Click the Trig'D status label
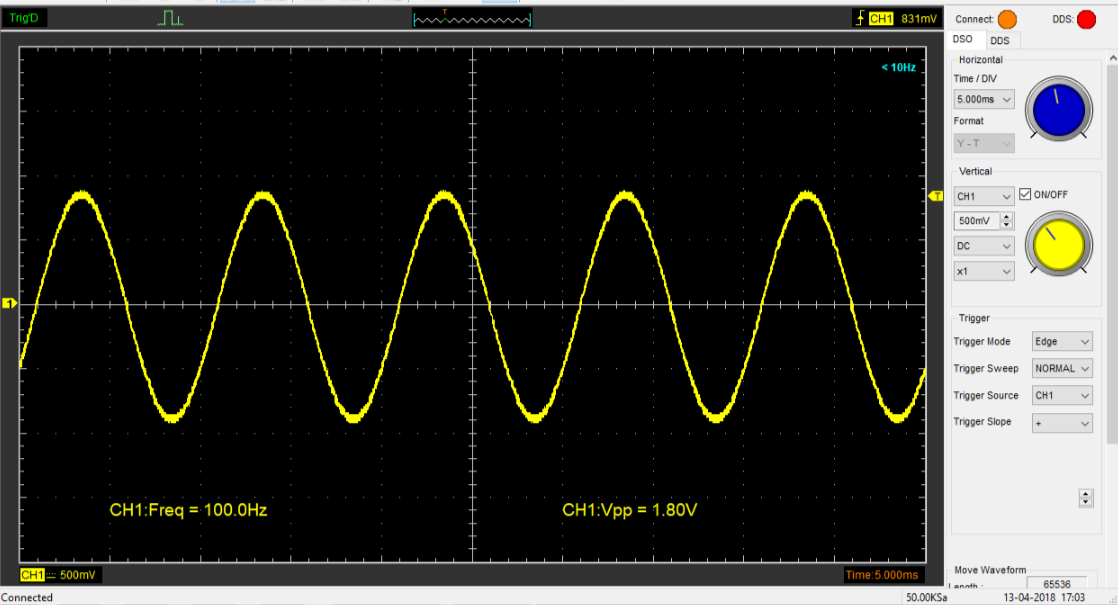Image resolution: width=1118 pixels, height=605 pixels. coord(24,18)
